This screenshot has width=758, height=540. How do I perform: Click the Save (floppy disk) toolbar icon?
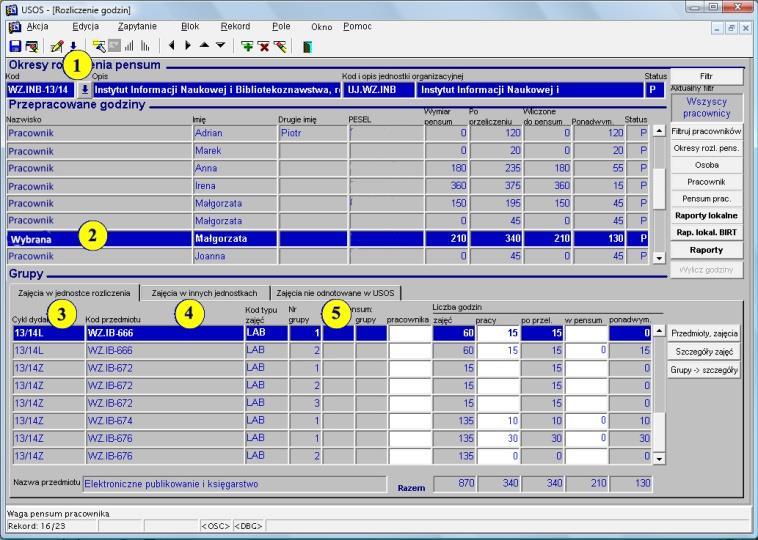click(x=15, y=46)
